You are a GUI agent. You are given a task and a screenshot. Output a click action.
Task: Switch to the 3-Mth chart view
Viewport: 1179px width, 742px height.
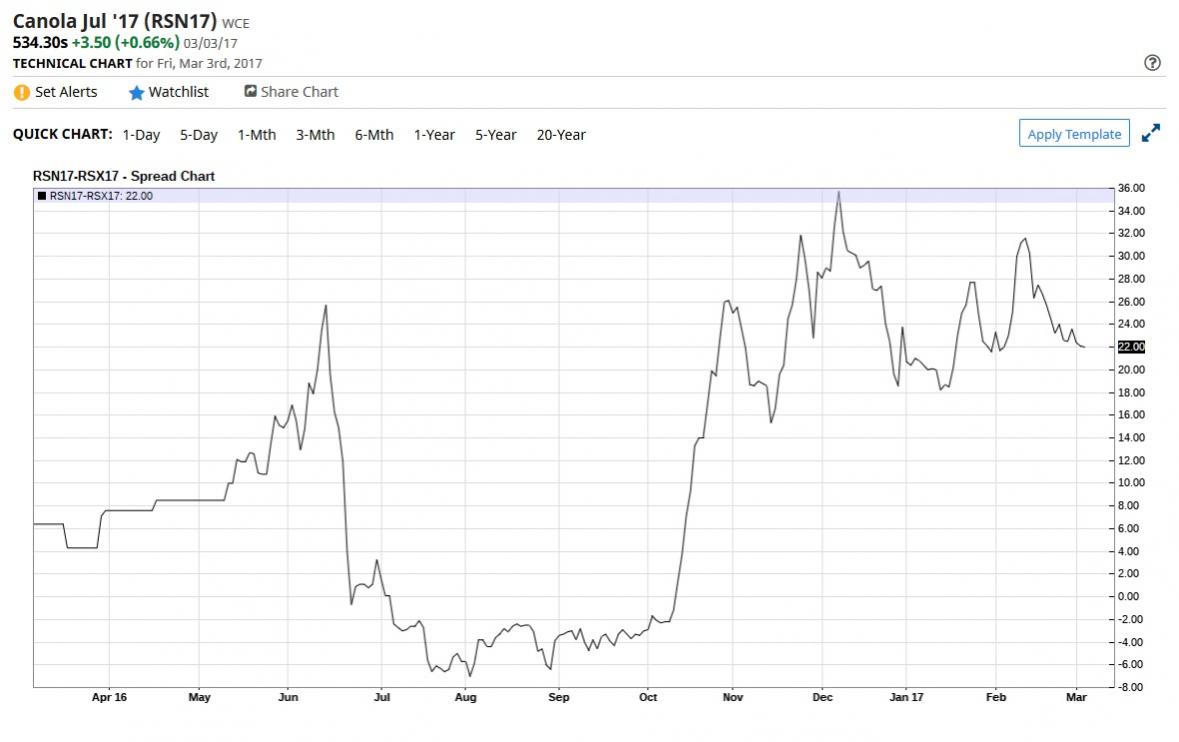[315, 135]
